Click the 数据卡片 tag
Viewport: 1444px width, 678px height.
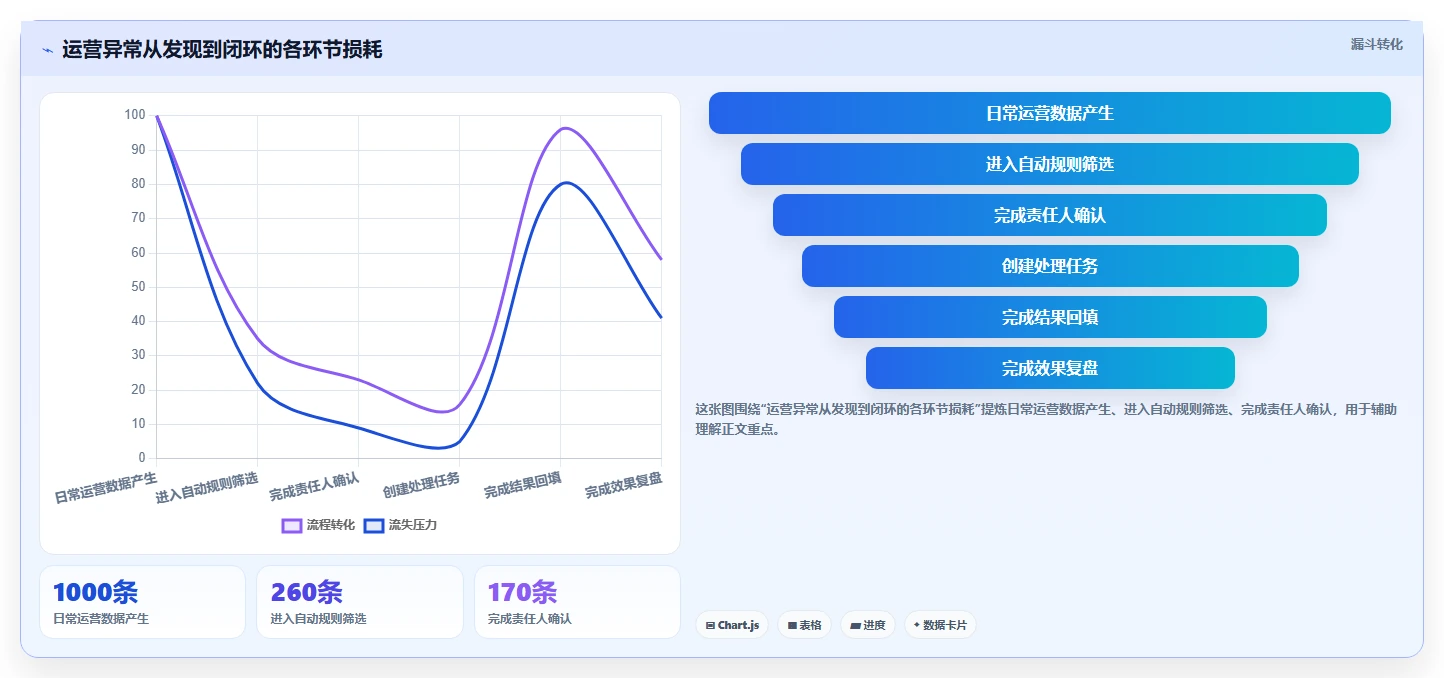[940, 625]
